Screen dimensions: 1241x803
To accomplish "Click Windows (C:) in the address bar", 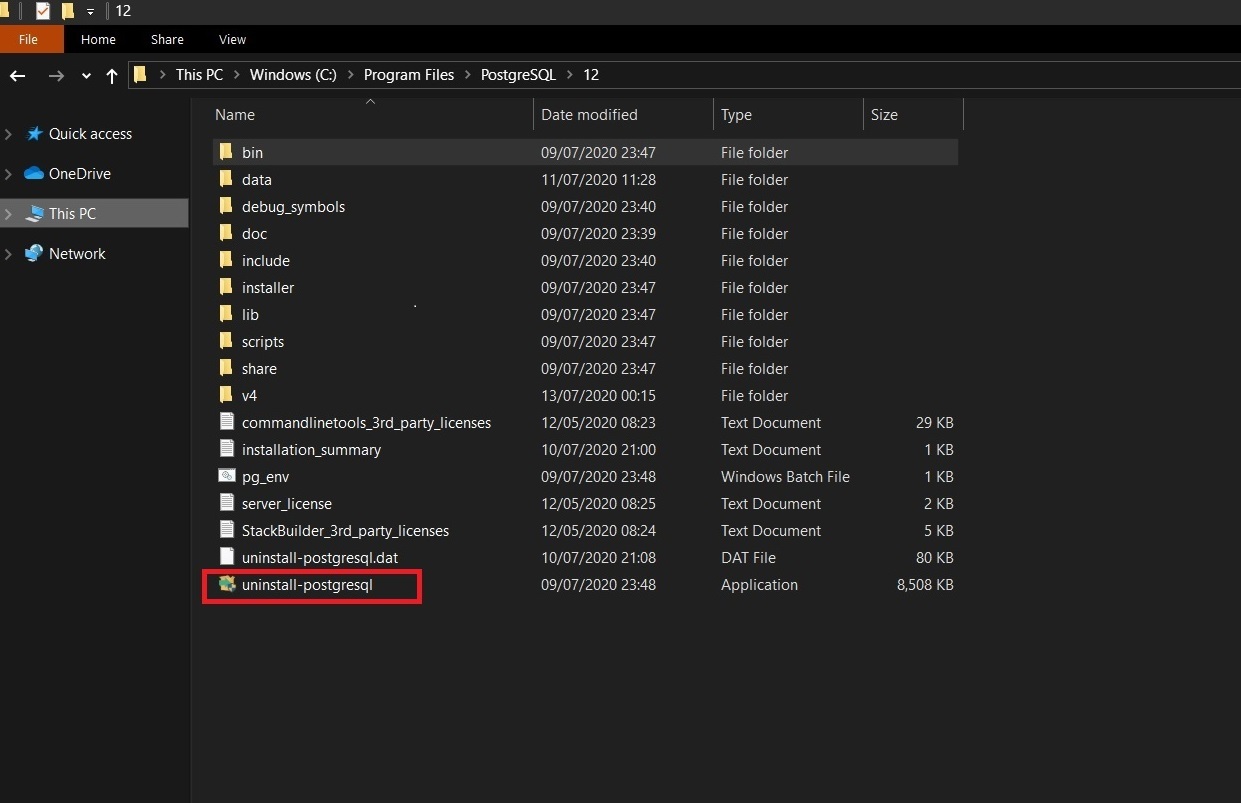I will pyautogui.click(x=292, y=74).
